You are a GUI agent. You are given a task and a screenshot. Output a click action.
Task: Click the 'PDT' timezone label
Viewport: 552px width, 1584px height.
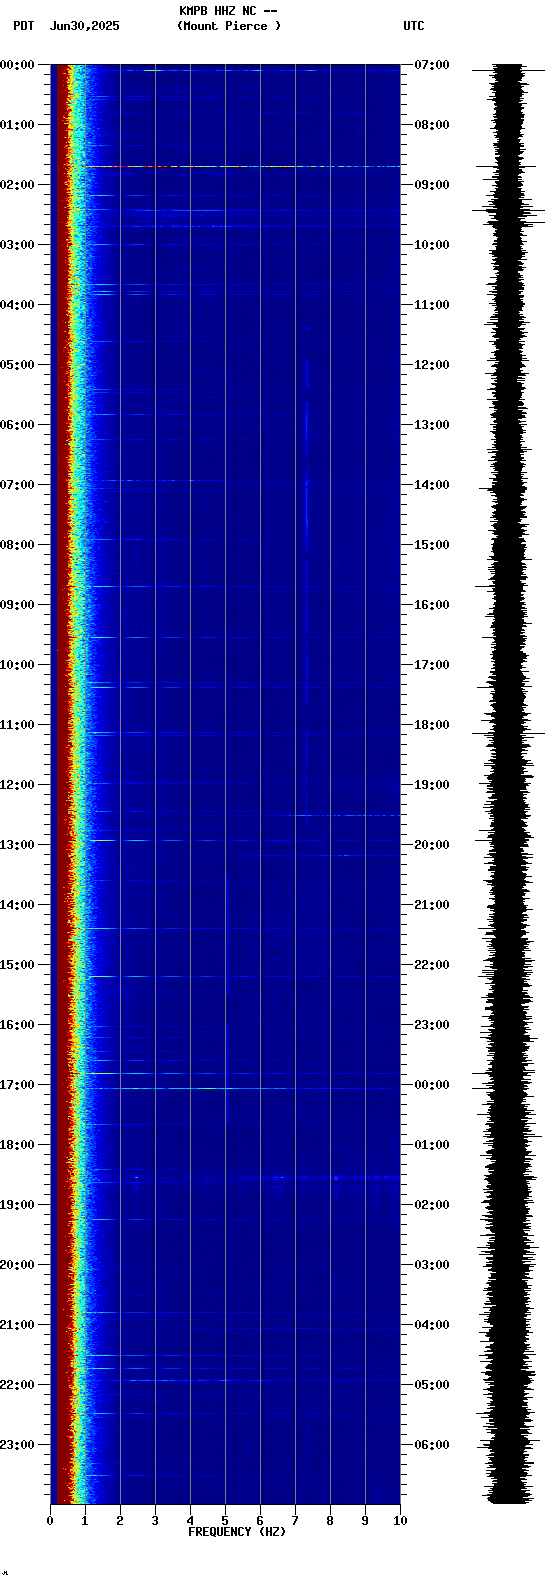23,26
